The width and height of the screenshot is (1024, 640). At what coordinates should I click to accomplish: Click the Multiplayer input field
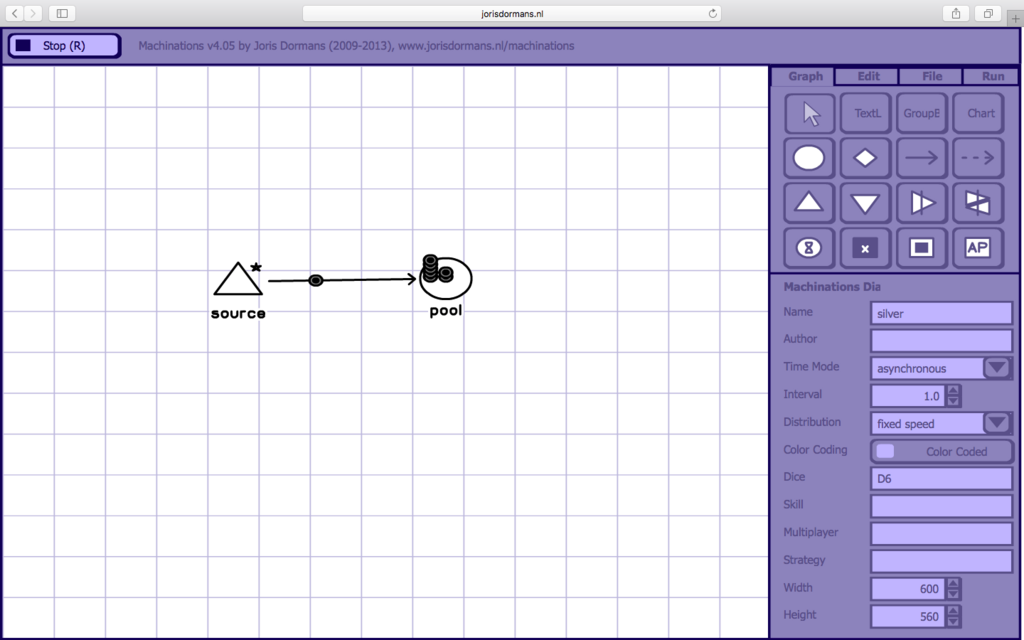942,534
